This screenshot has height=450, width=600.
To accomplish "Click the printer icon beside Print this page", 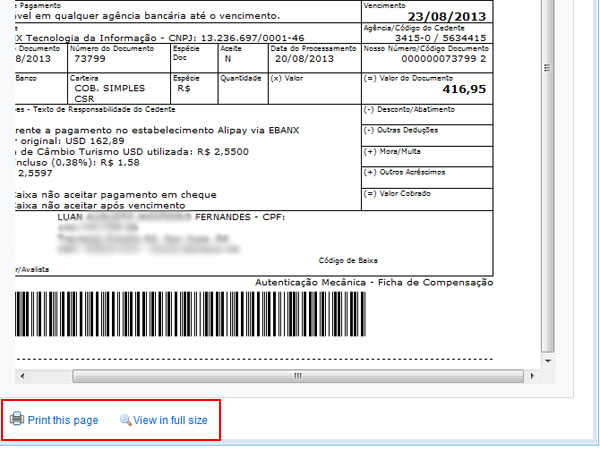I will 17,419.
